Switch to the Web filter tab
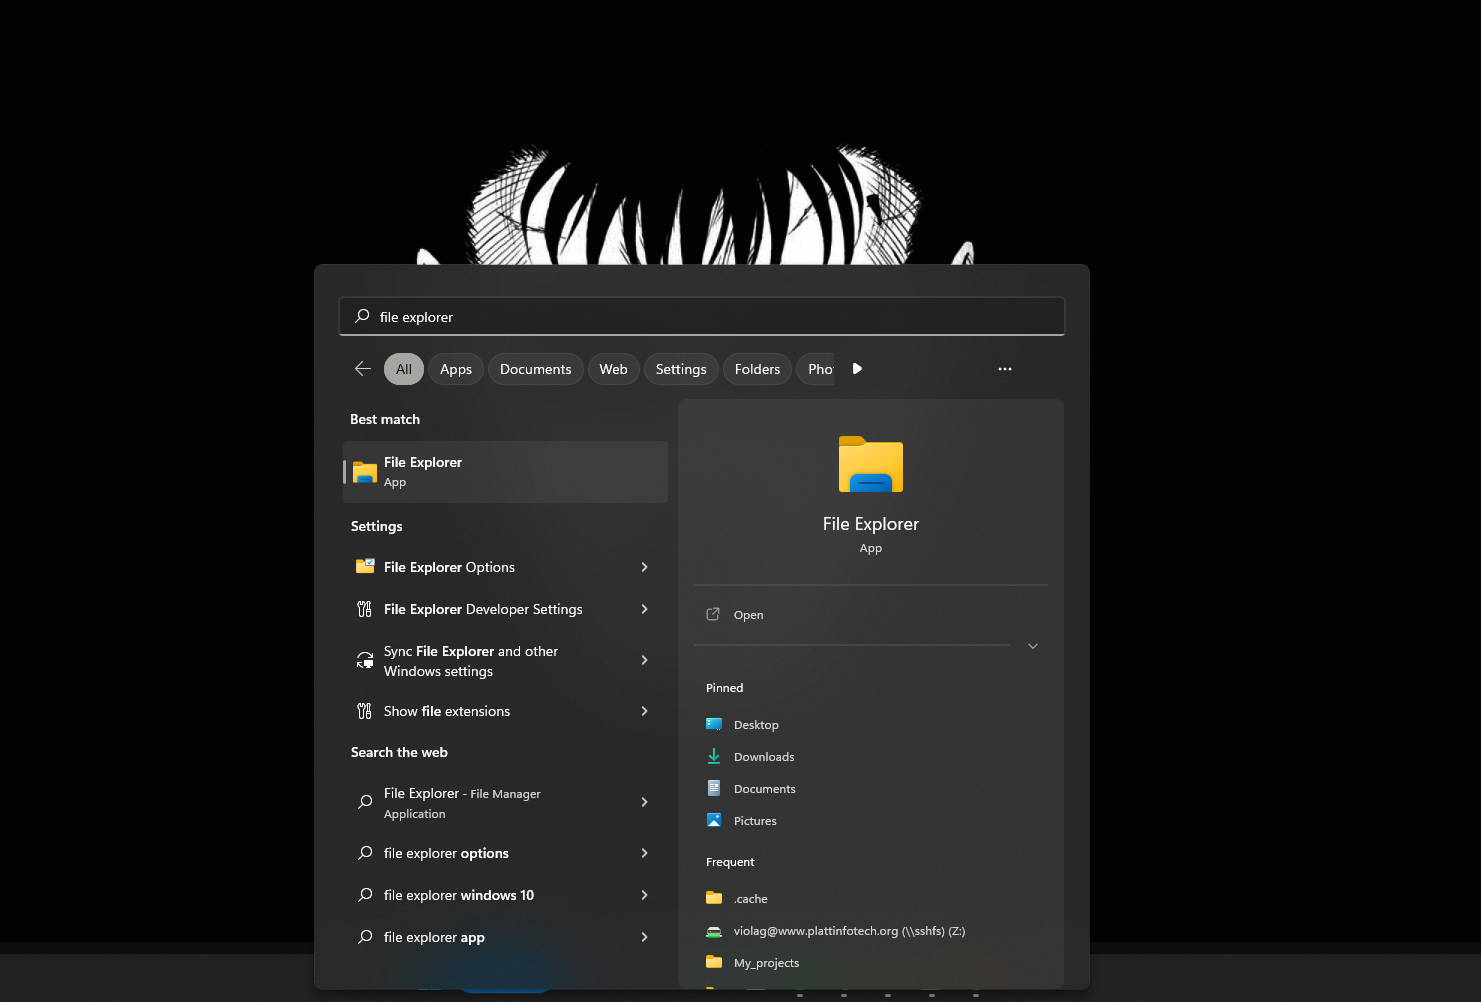Screen dimensions: 1481x1002 coord(614,369)
